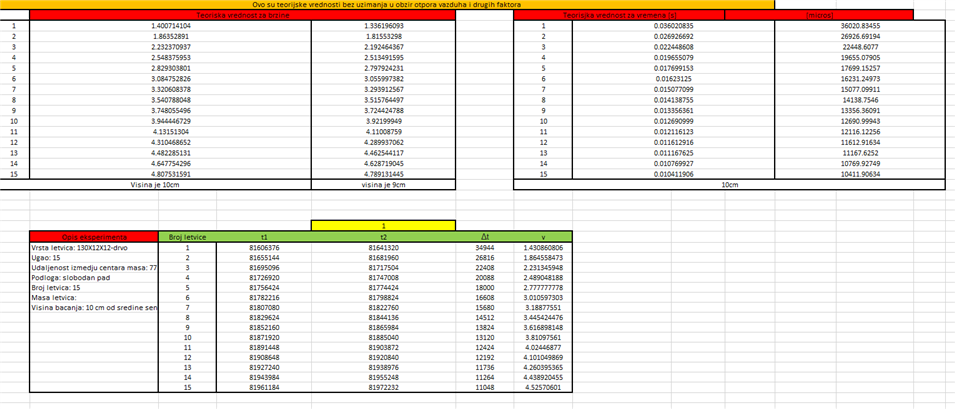The width and height of the screenshot is (955, 409).
Task: Click cell showing 4.11008759
Action: [x=383, y=132]
